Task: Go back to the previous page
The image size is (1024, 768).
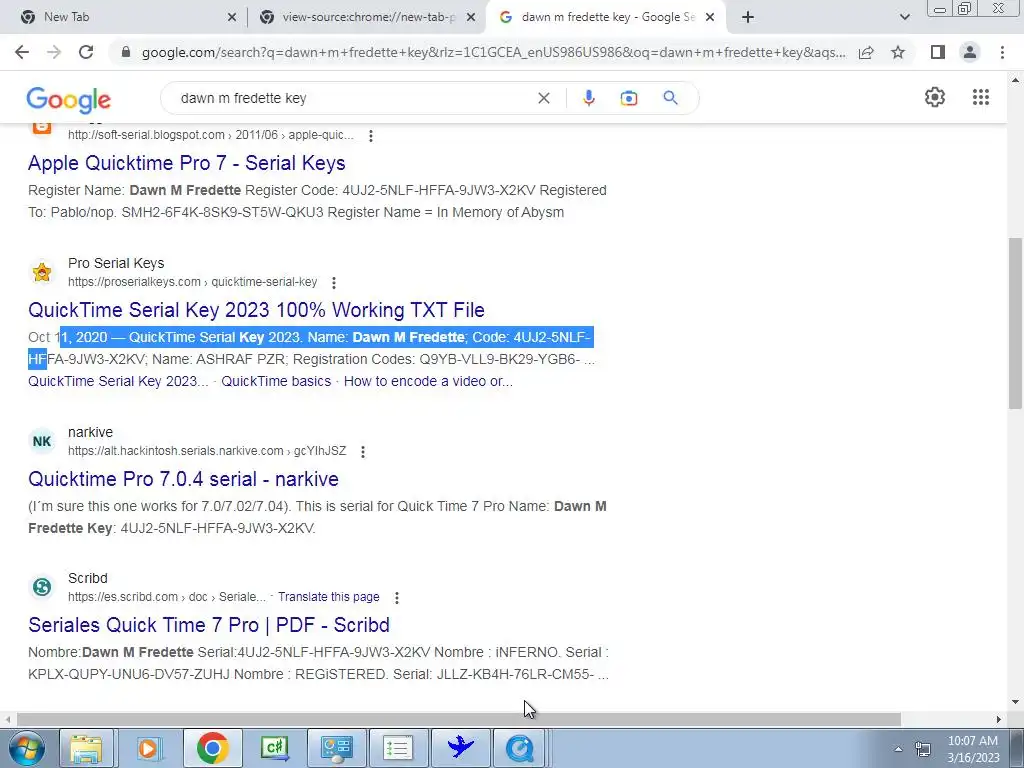Action: (x=22, y=52)
